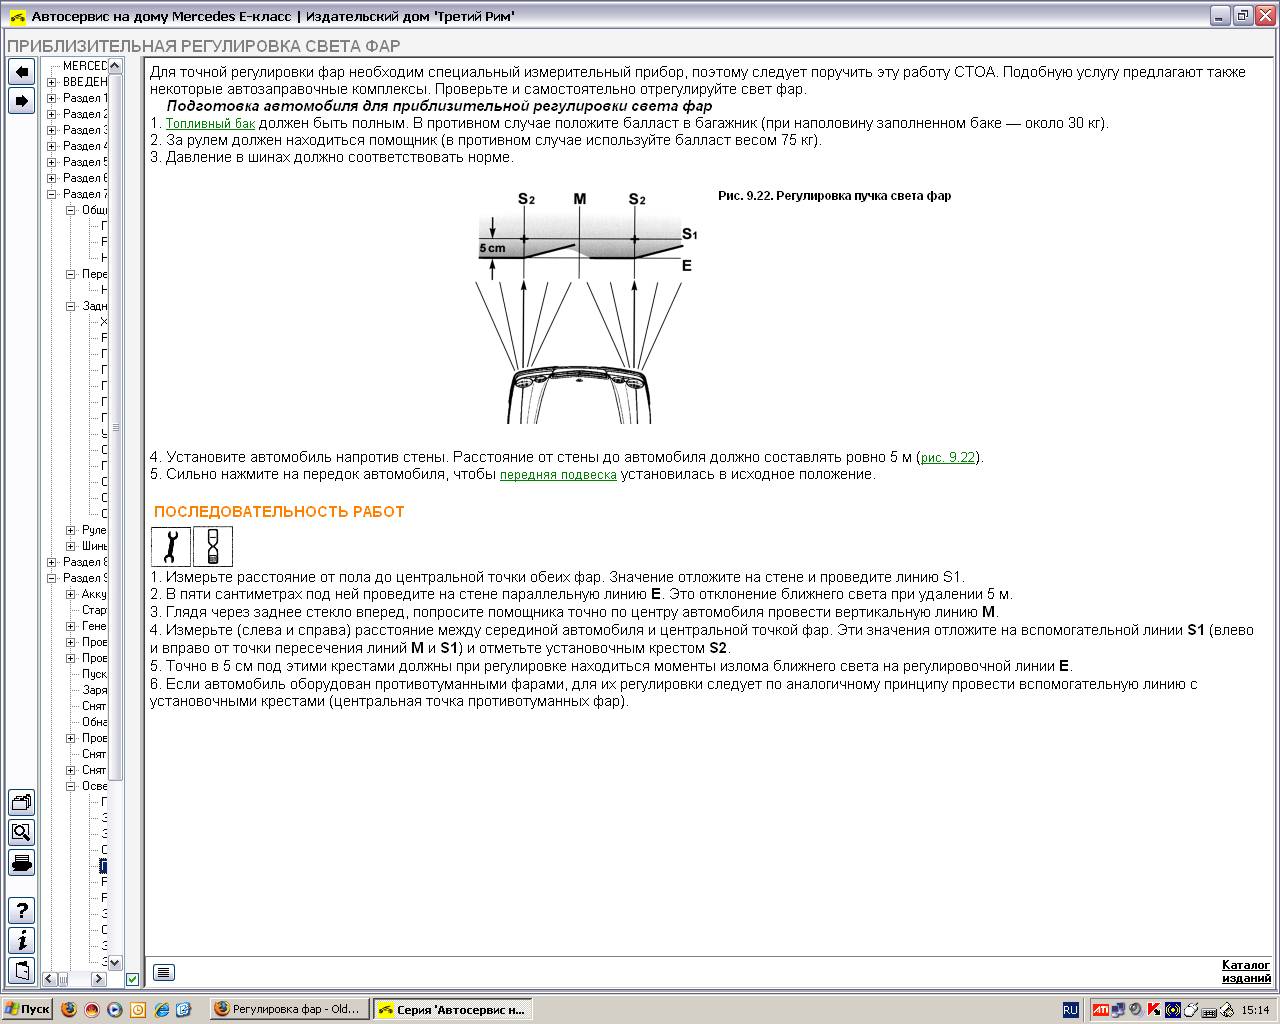Click the info 'i' icon in sidebar
Image resolution: width=1280 pixels, height=1024 pixels.
tap(21, 941)
